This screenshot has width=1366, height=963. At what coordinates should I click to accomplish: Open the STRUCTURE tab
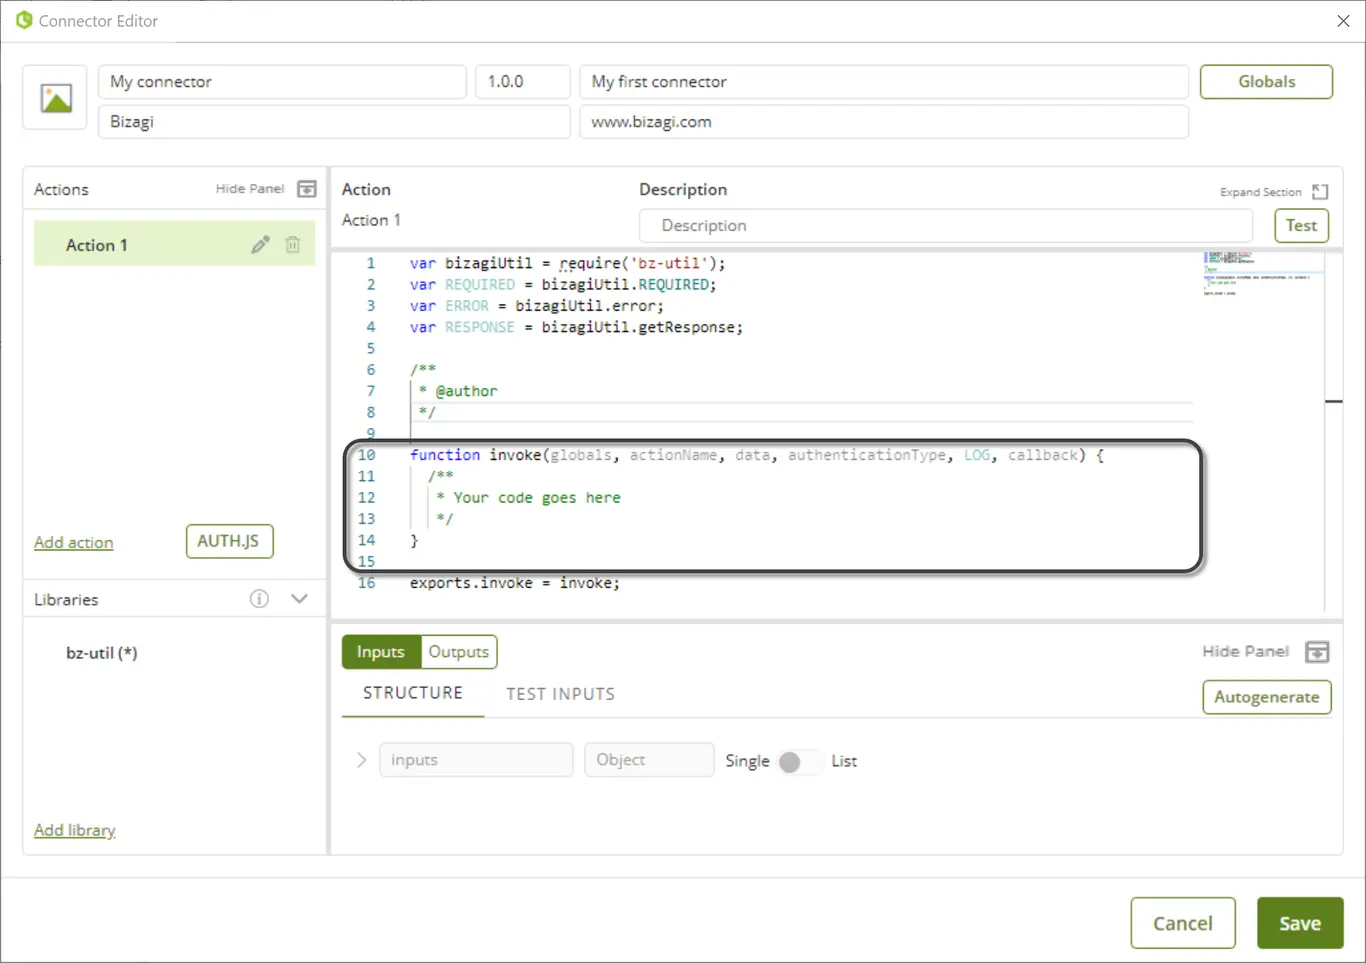[413, 693]
